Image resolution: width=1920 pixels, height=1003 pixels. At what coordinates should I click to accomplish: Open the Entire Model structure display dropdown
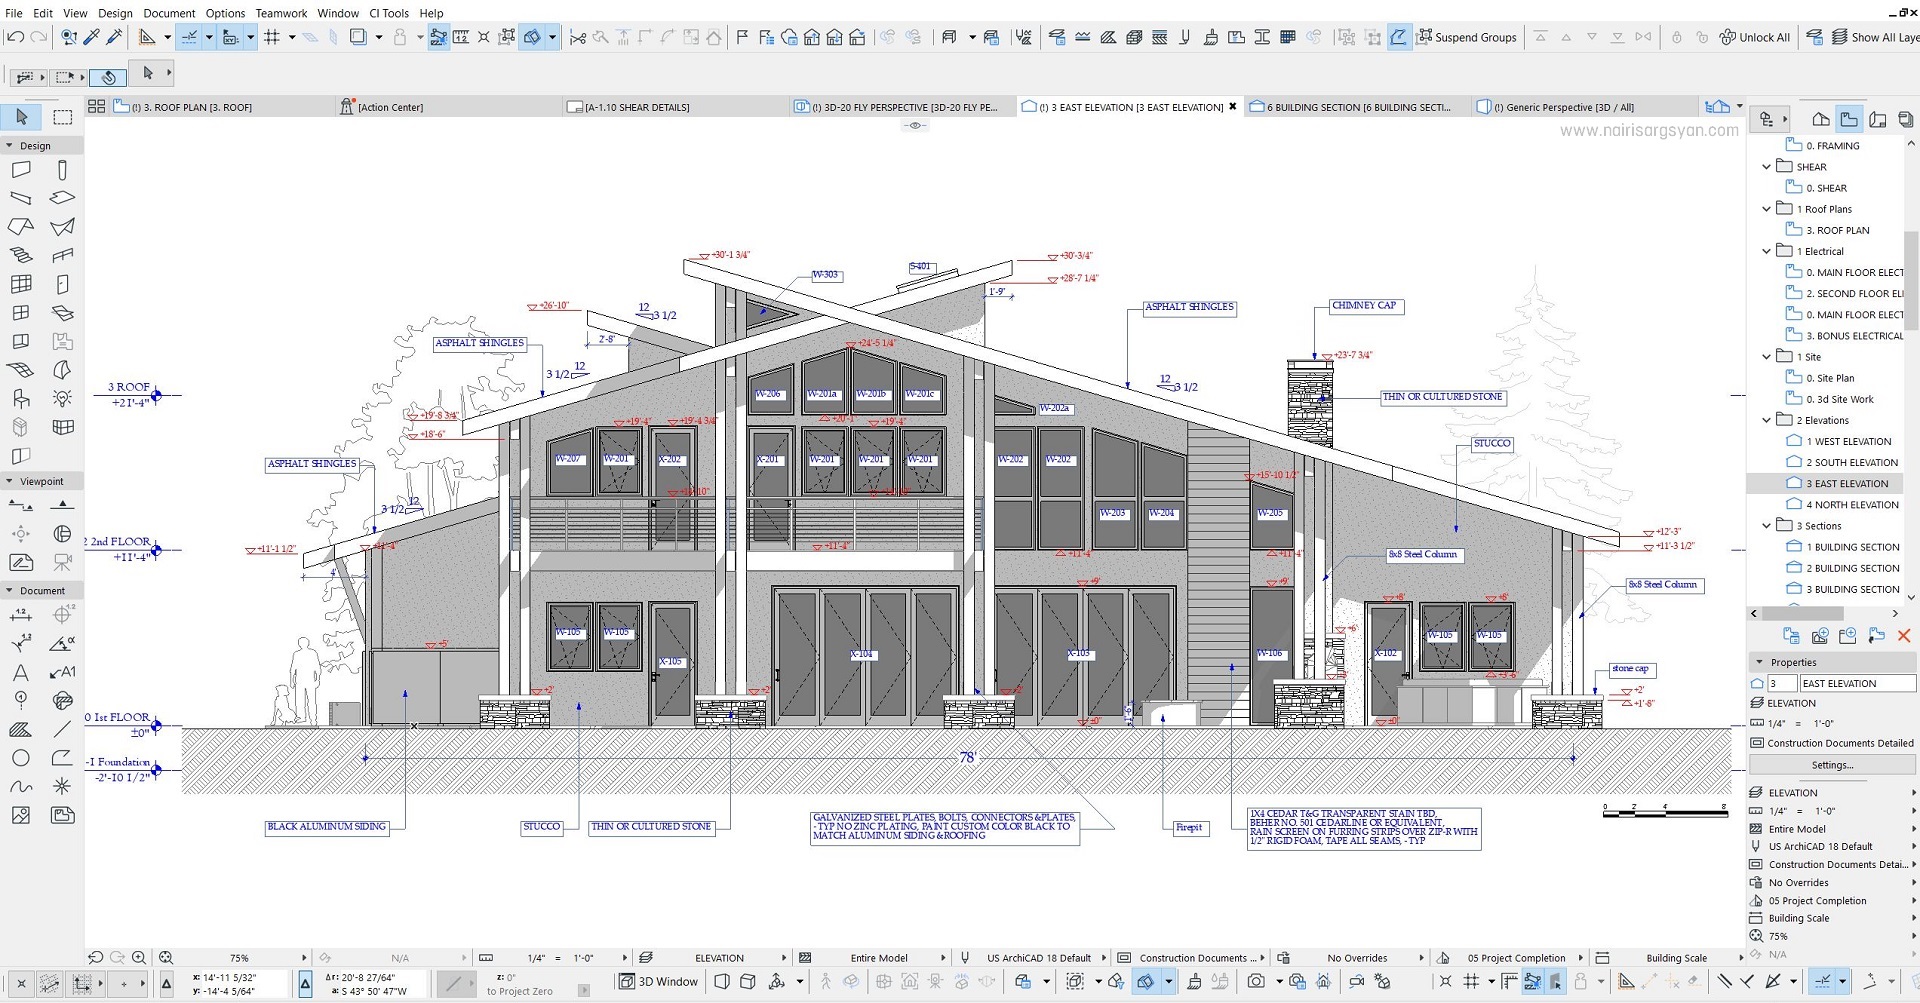942,958
